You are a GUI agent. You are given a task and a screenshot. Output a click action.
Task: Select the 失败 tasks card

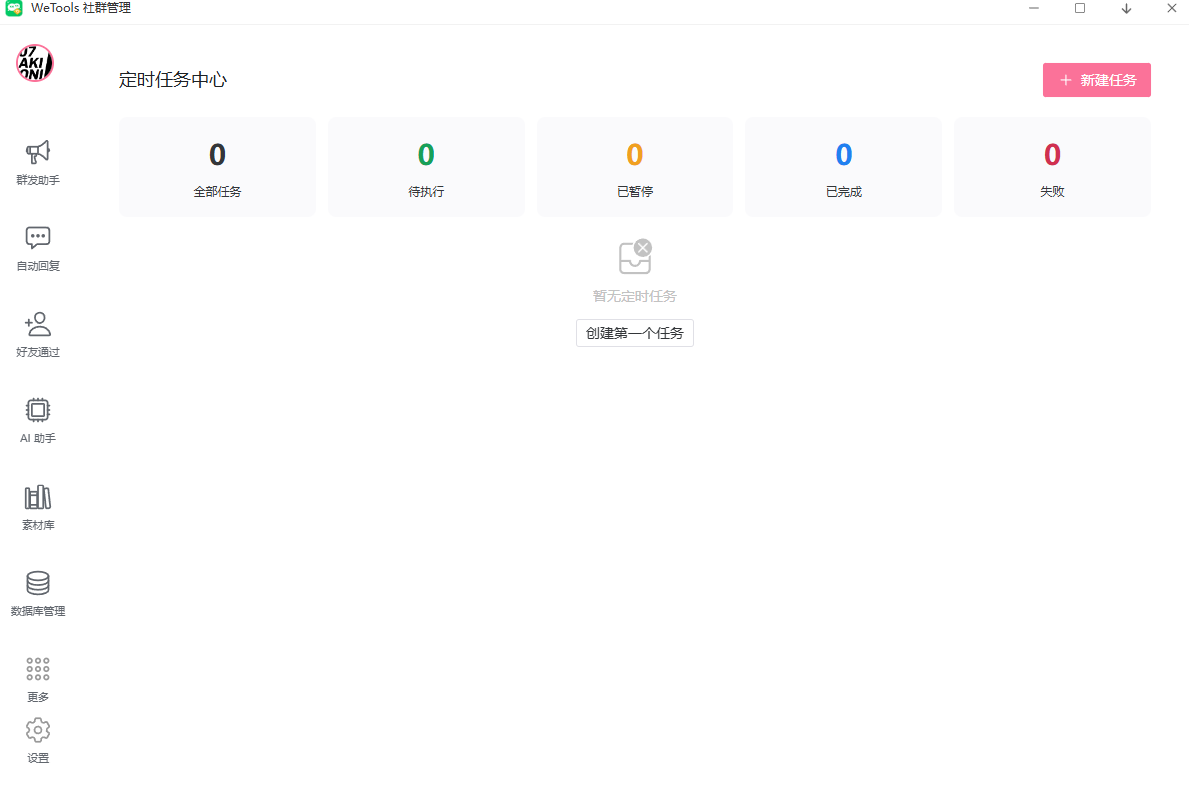(1052, 167)
